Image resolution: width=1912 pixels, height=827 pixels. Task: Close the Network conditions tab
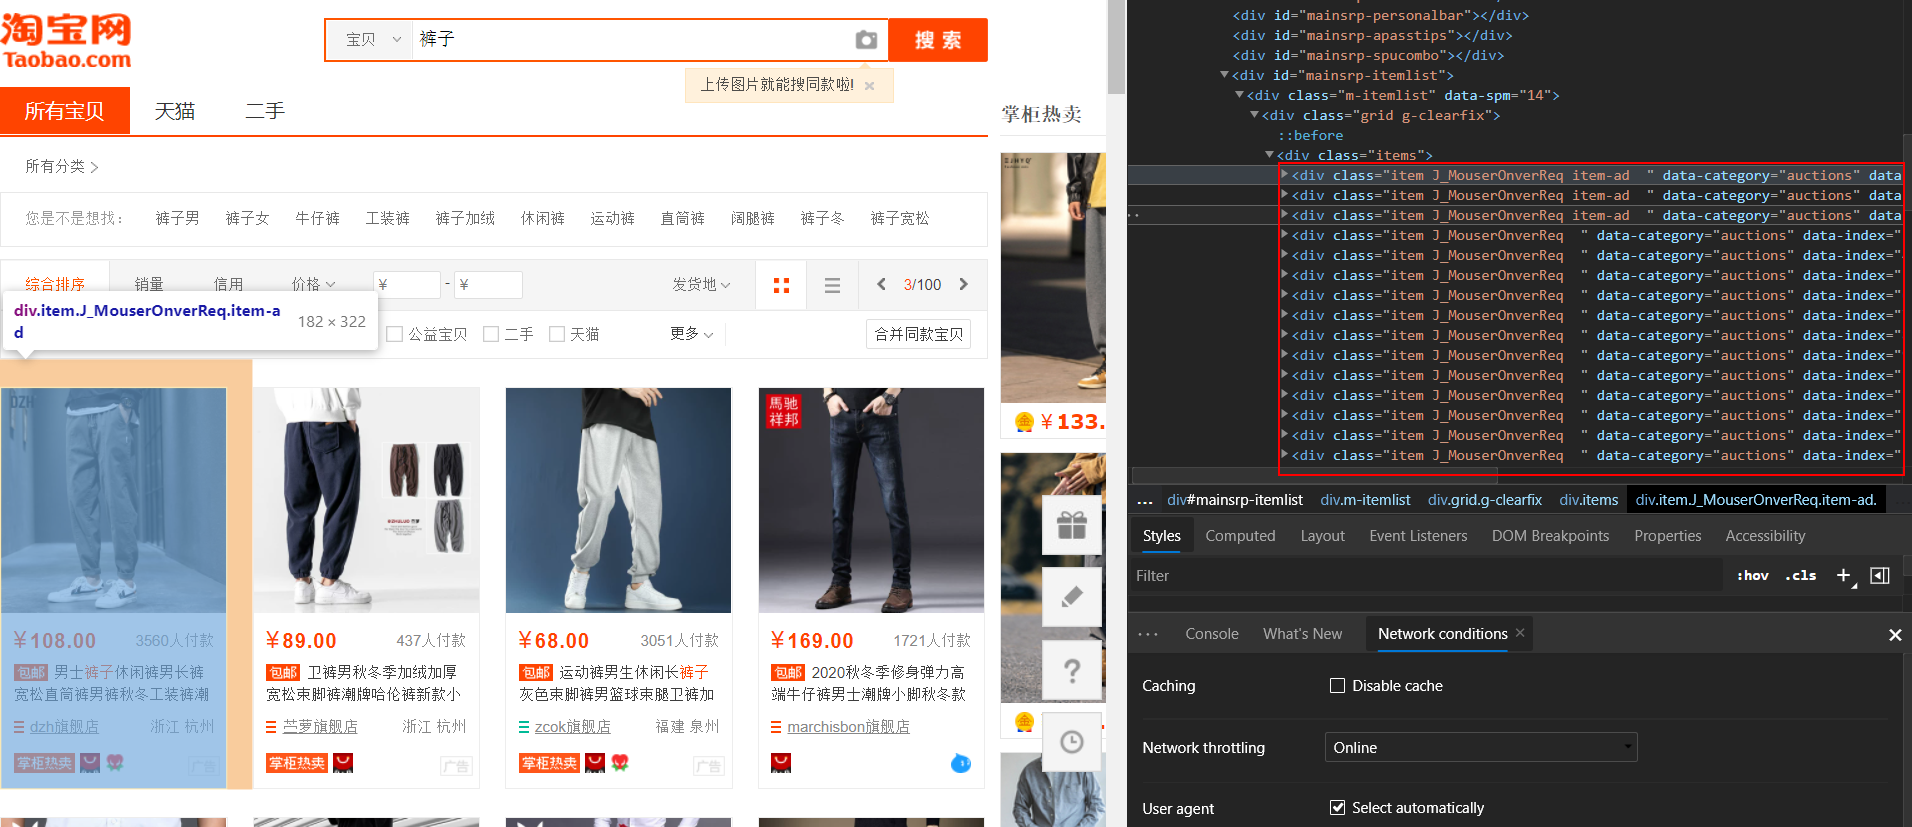[x=1520, y=633]
